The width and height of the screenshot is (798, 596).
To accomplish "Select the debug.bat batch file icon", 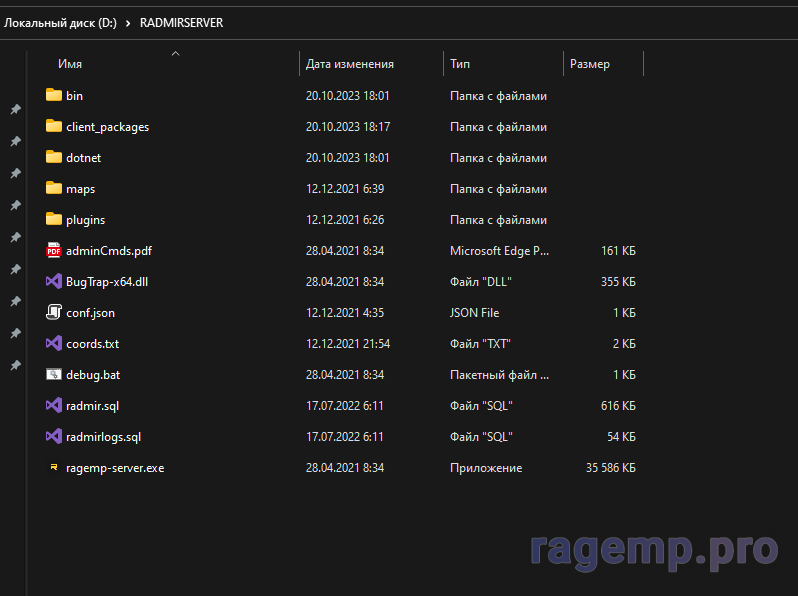I will 53,375.
